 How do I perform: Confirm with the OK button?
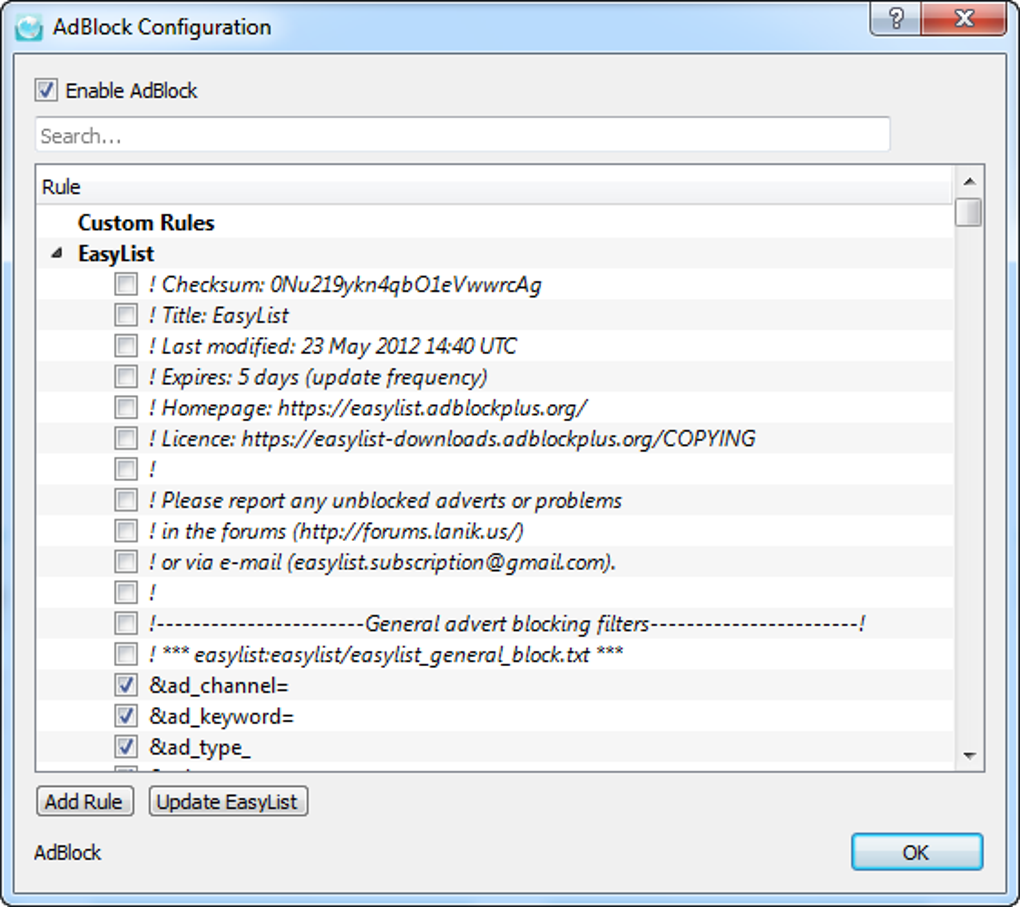917,852
